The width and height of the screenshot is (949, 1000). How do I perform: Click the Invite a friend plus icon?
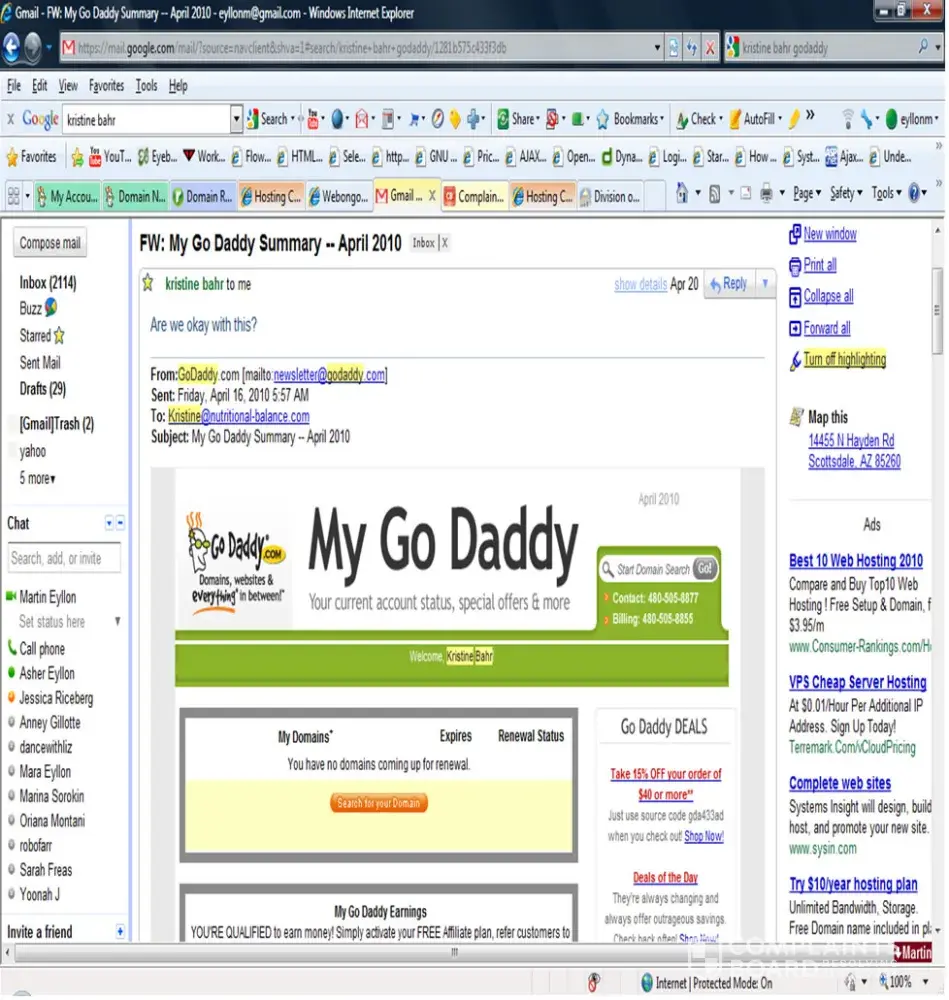click(120, 932)
